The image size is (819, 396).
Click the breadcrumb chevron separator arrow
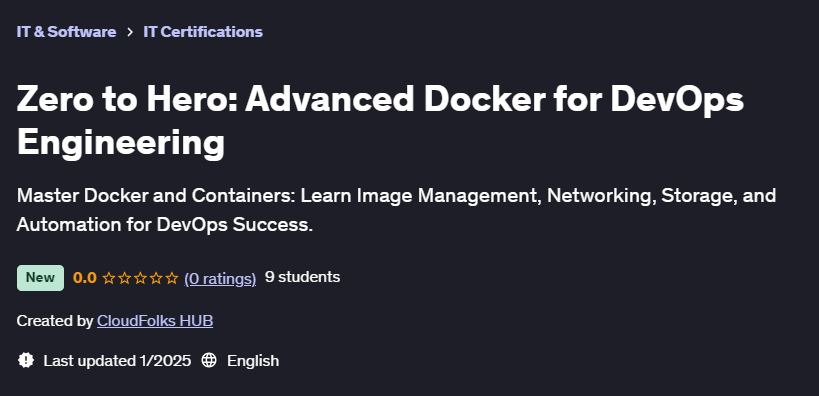130,32
